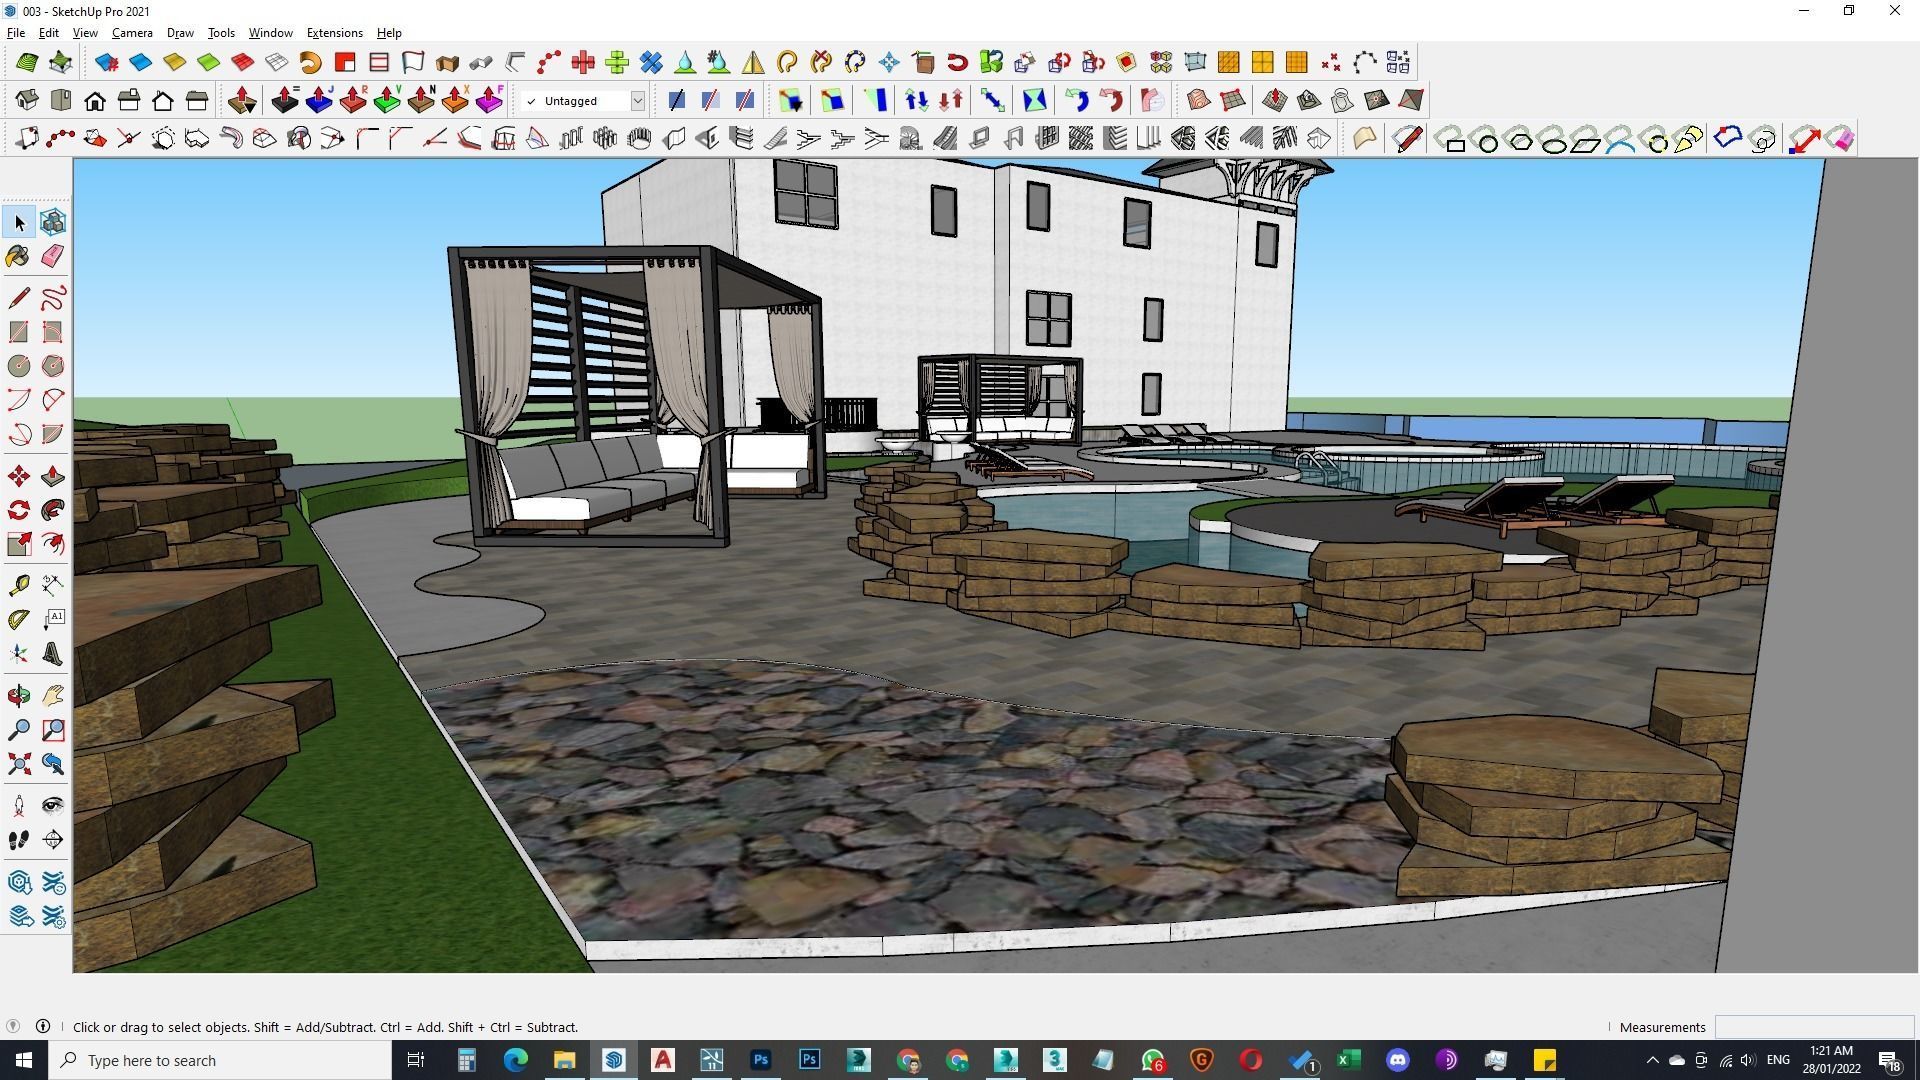Choose the Zoom magnifier tool

19,730
